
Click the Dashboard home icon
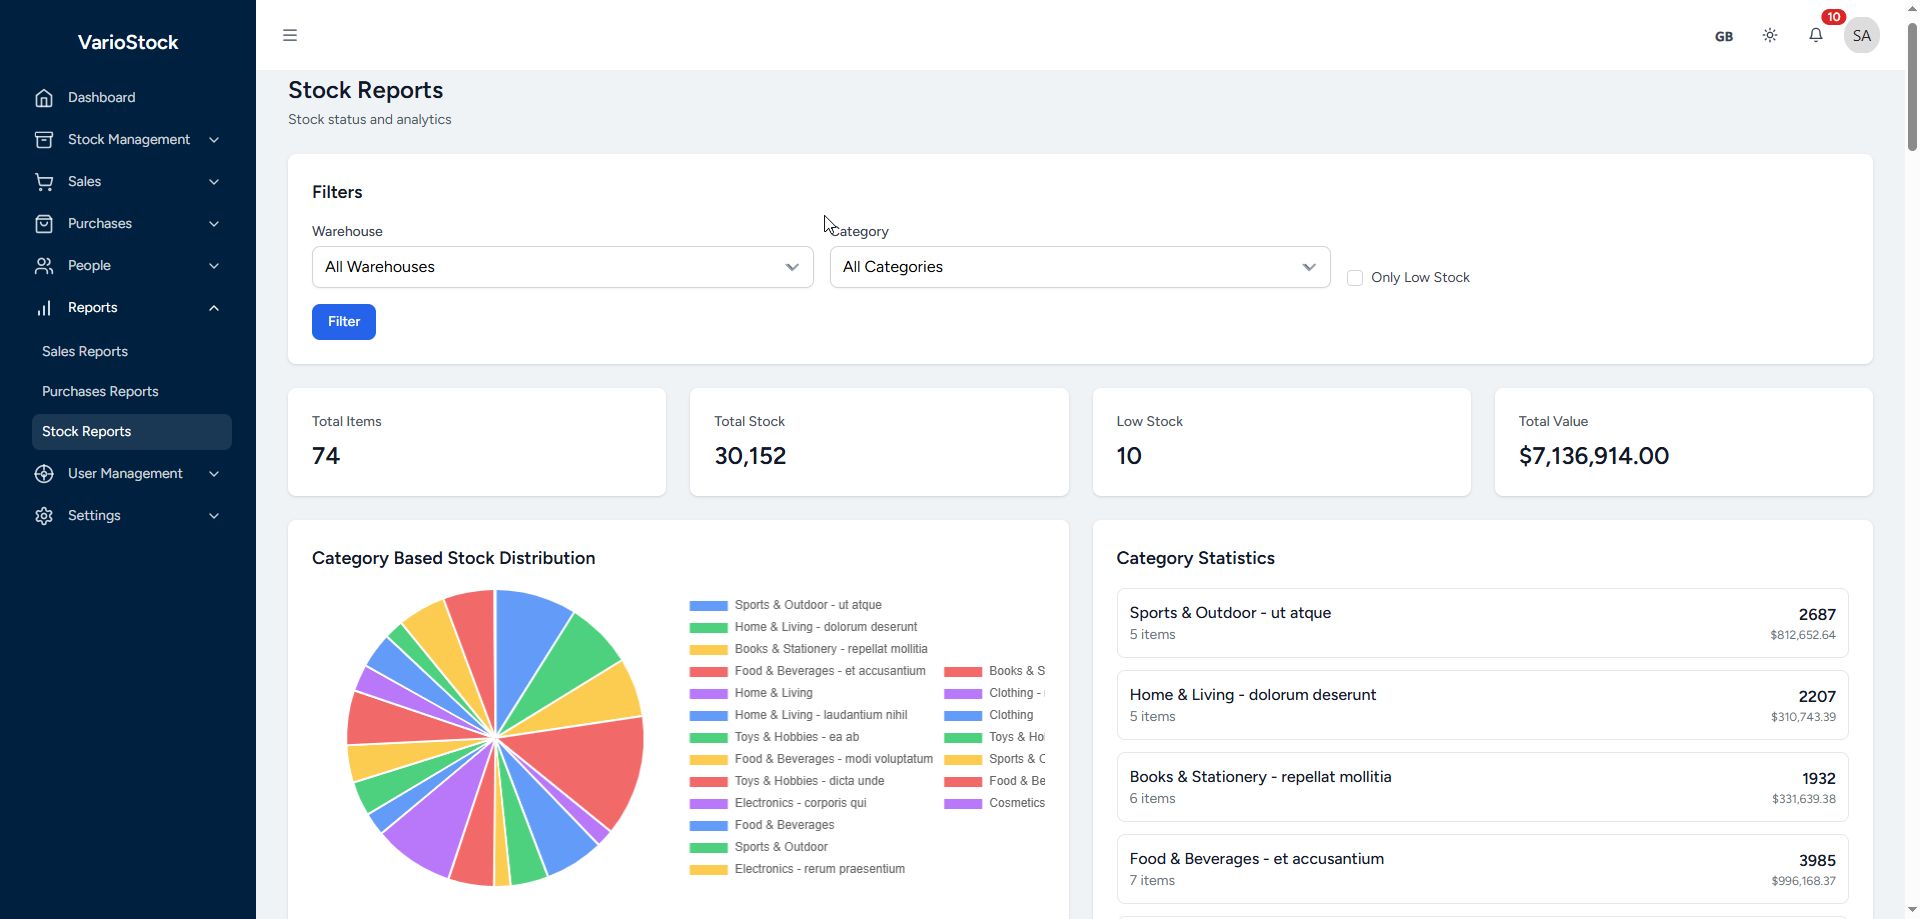(x=44, y=98)
